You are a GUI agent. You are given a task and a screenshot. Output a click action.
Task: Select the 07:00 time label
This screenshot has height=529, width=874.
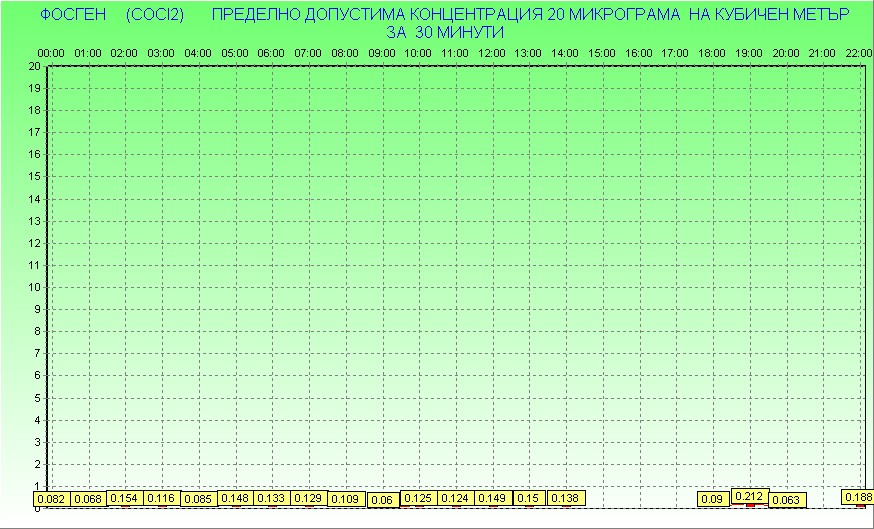tap(308, 54)
